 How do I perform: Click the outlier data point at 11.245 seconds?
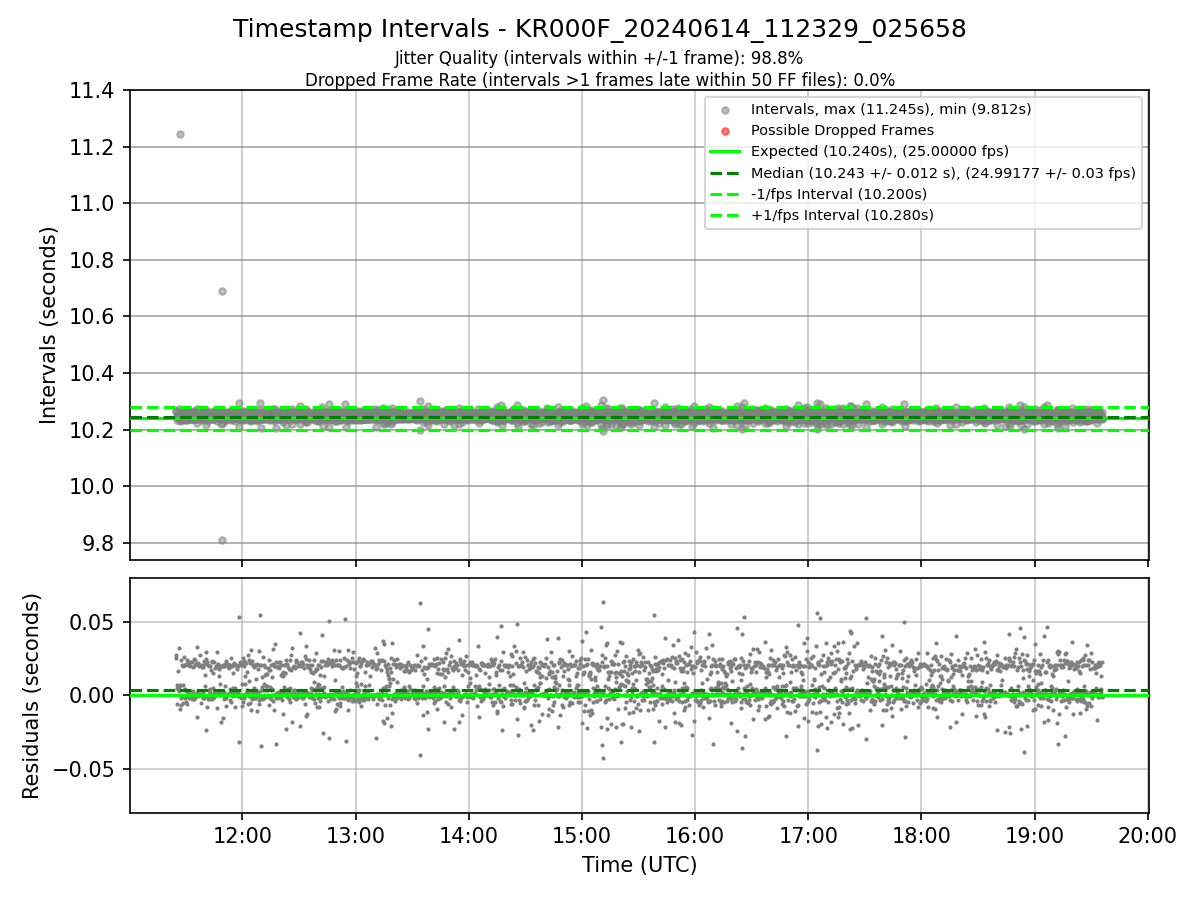[x=180, y=134]
